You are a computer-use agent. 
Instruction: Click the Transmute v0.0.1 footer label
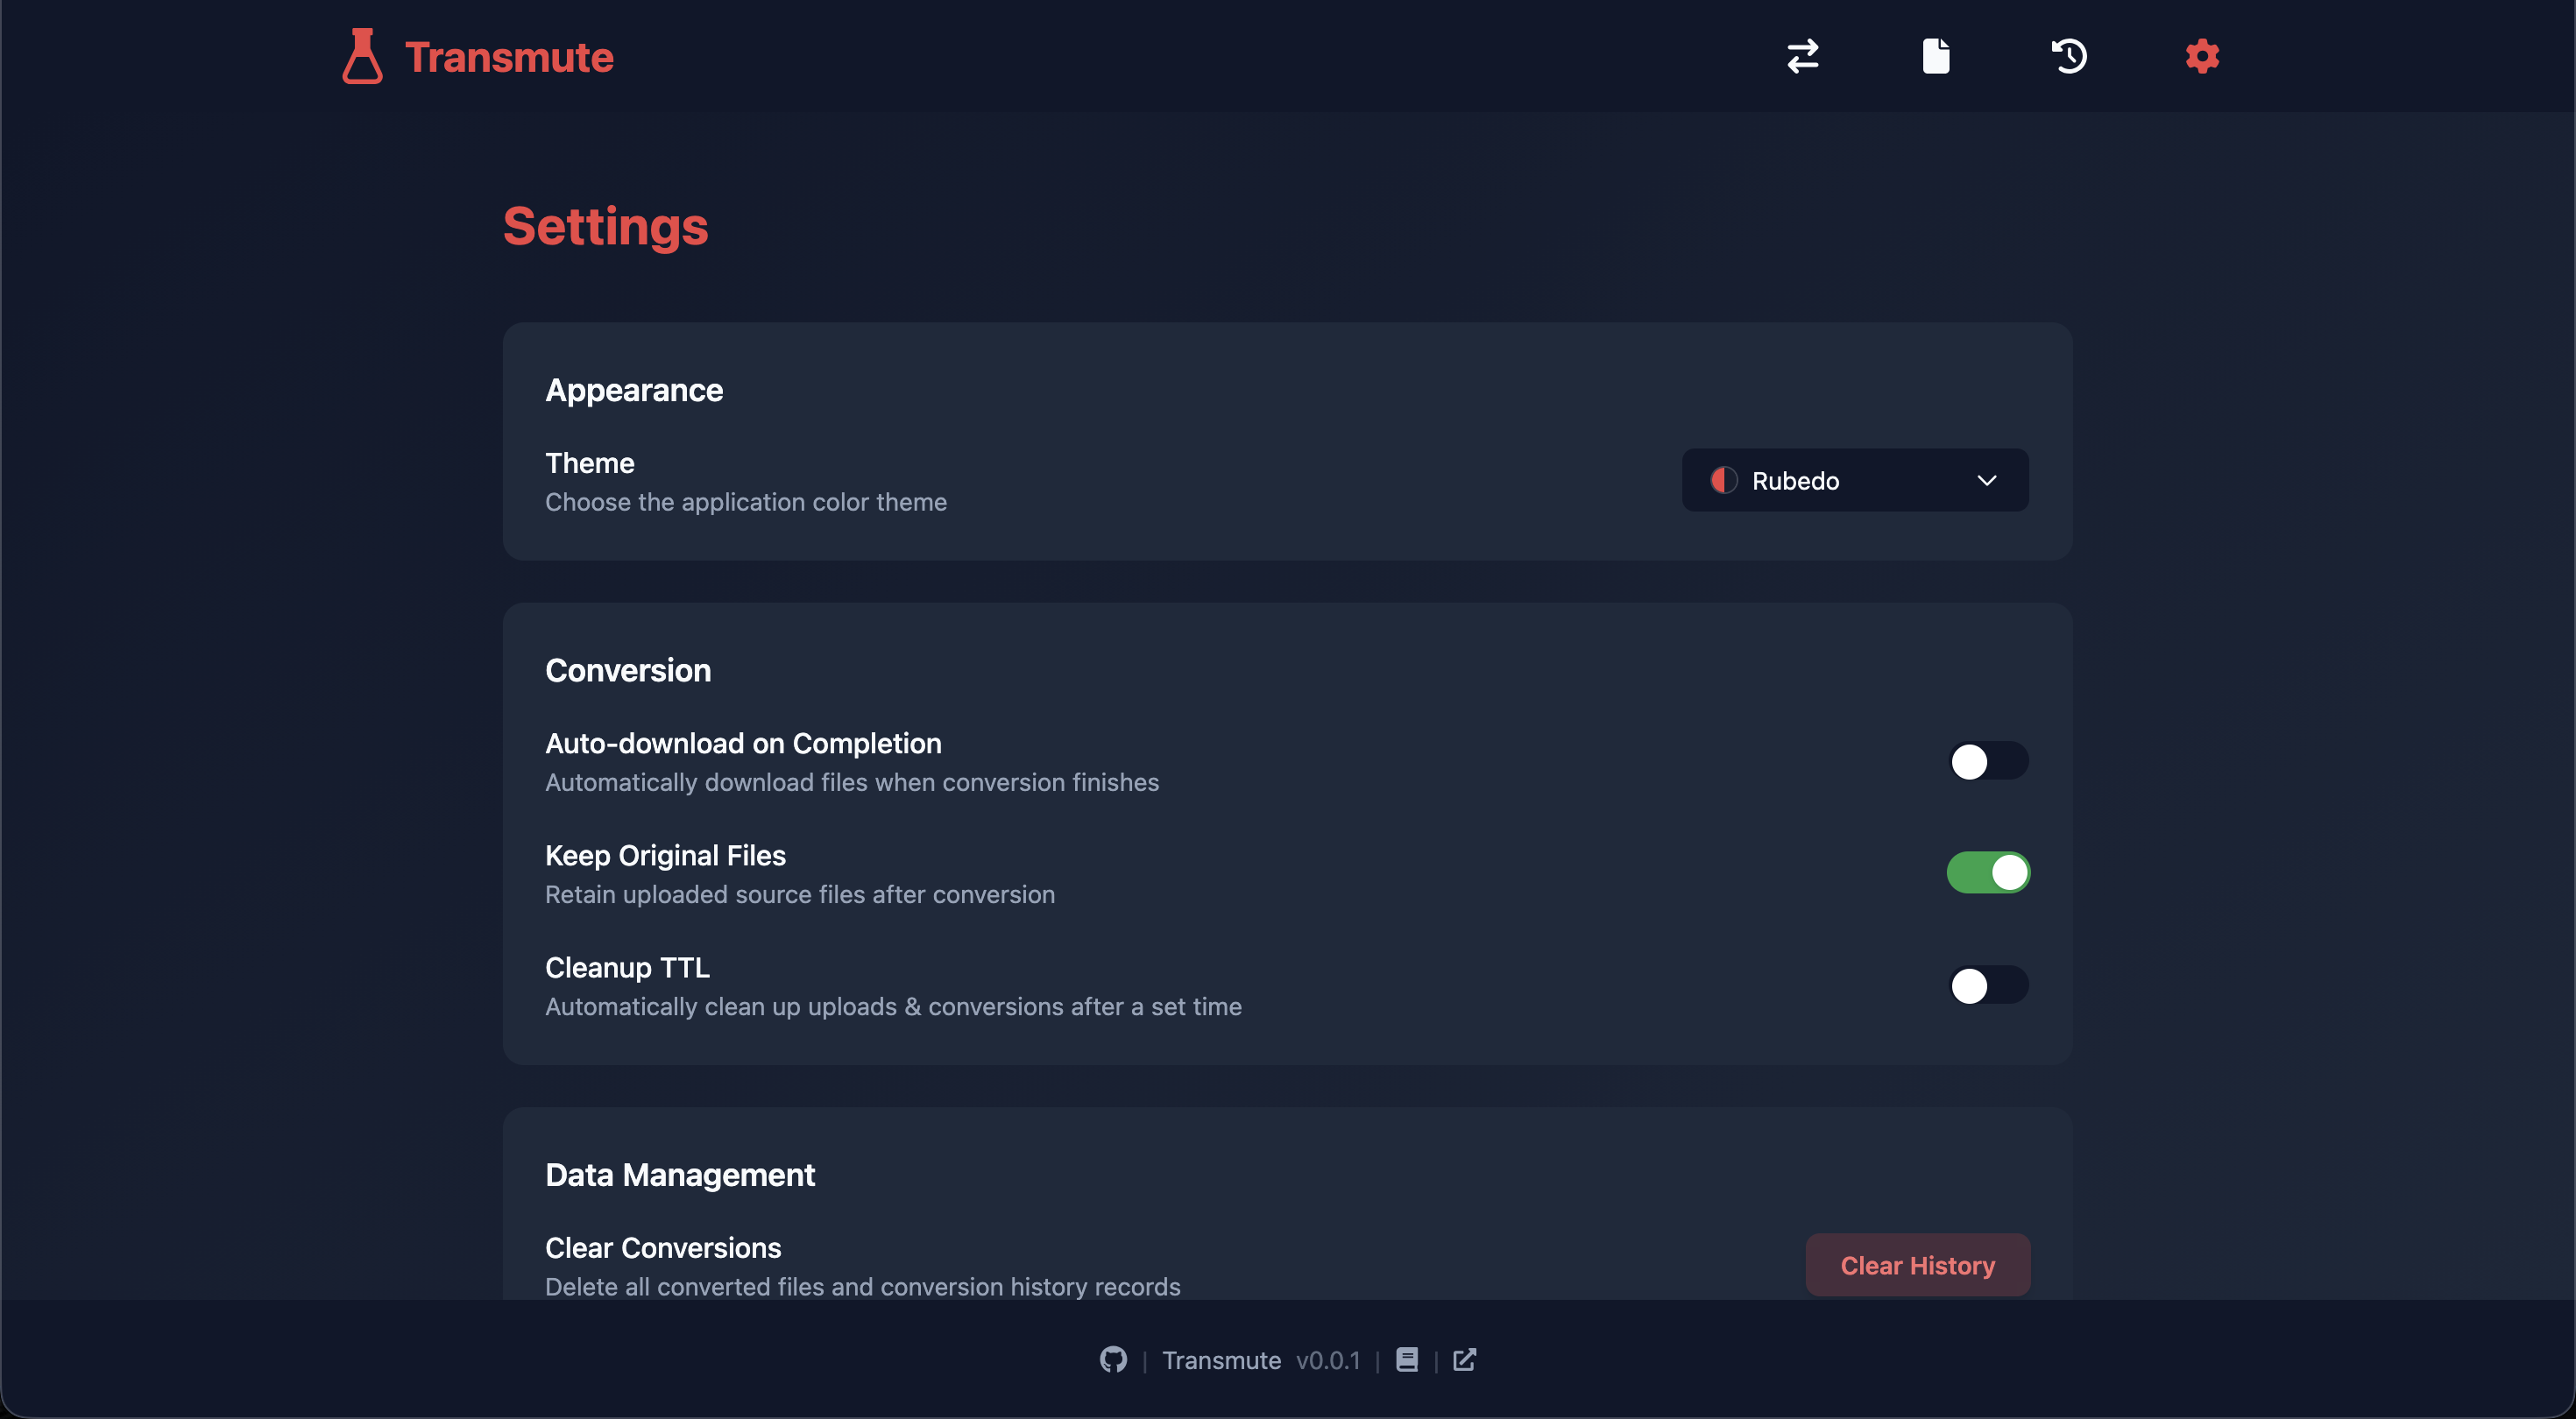tap(1260, 1360)
